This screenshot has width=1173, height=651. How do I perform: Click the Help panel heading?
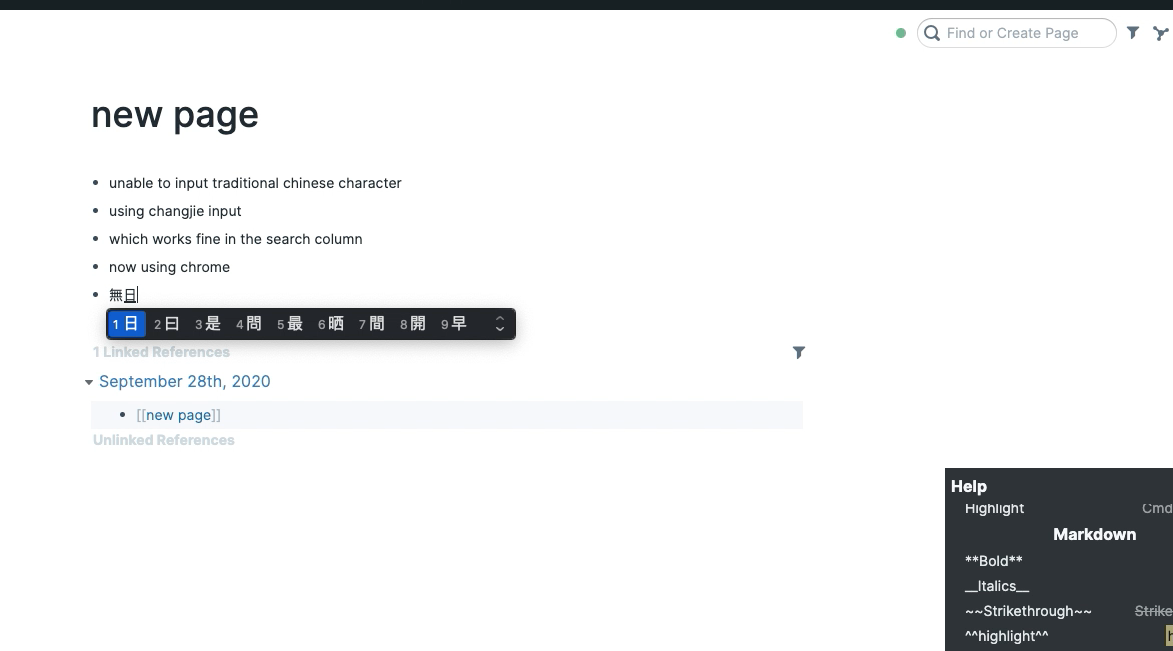click(969, 486)
